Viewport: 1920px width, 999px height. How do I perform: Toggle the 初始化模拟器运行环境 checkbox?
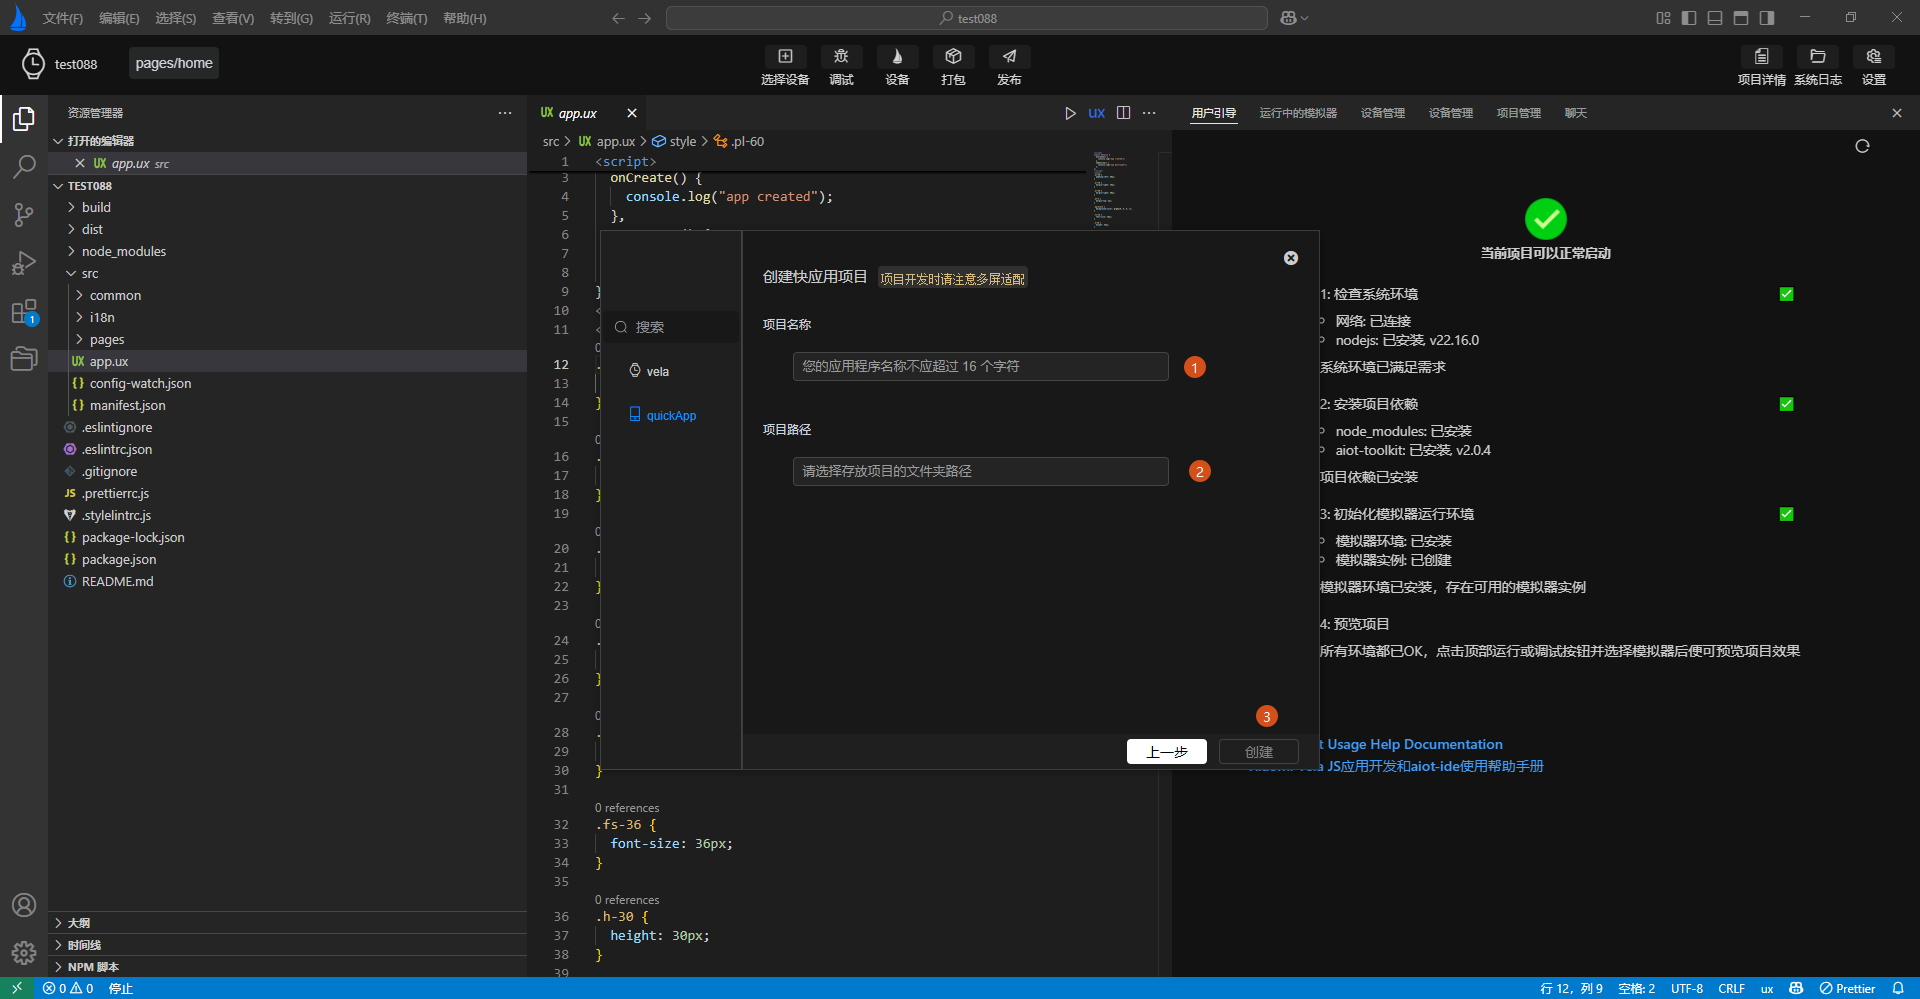pyautogui.click(x=1786, y=514)
